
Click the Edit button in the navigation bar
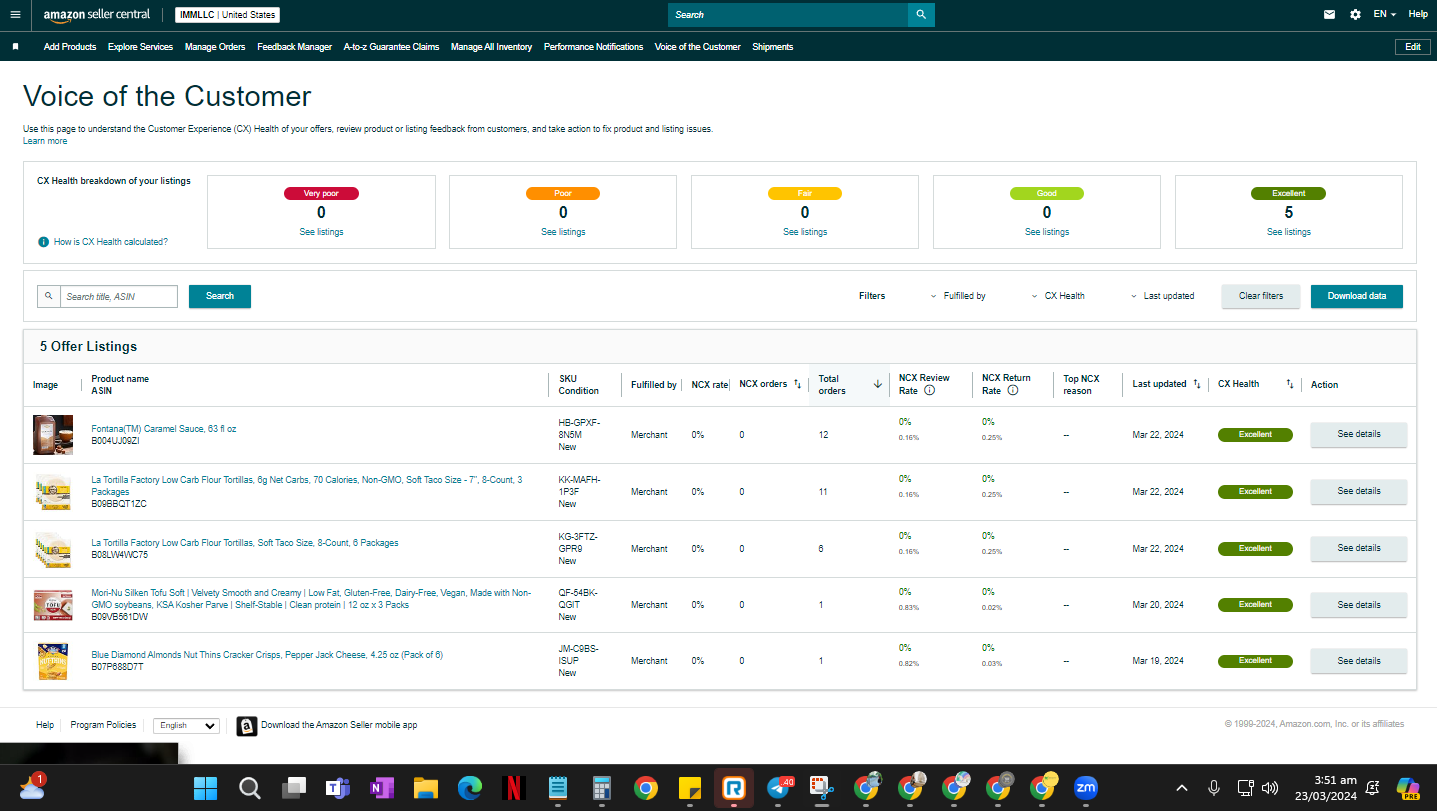(x=1412, y=47)
